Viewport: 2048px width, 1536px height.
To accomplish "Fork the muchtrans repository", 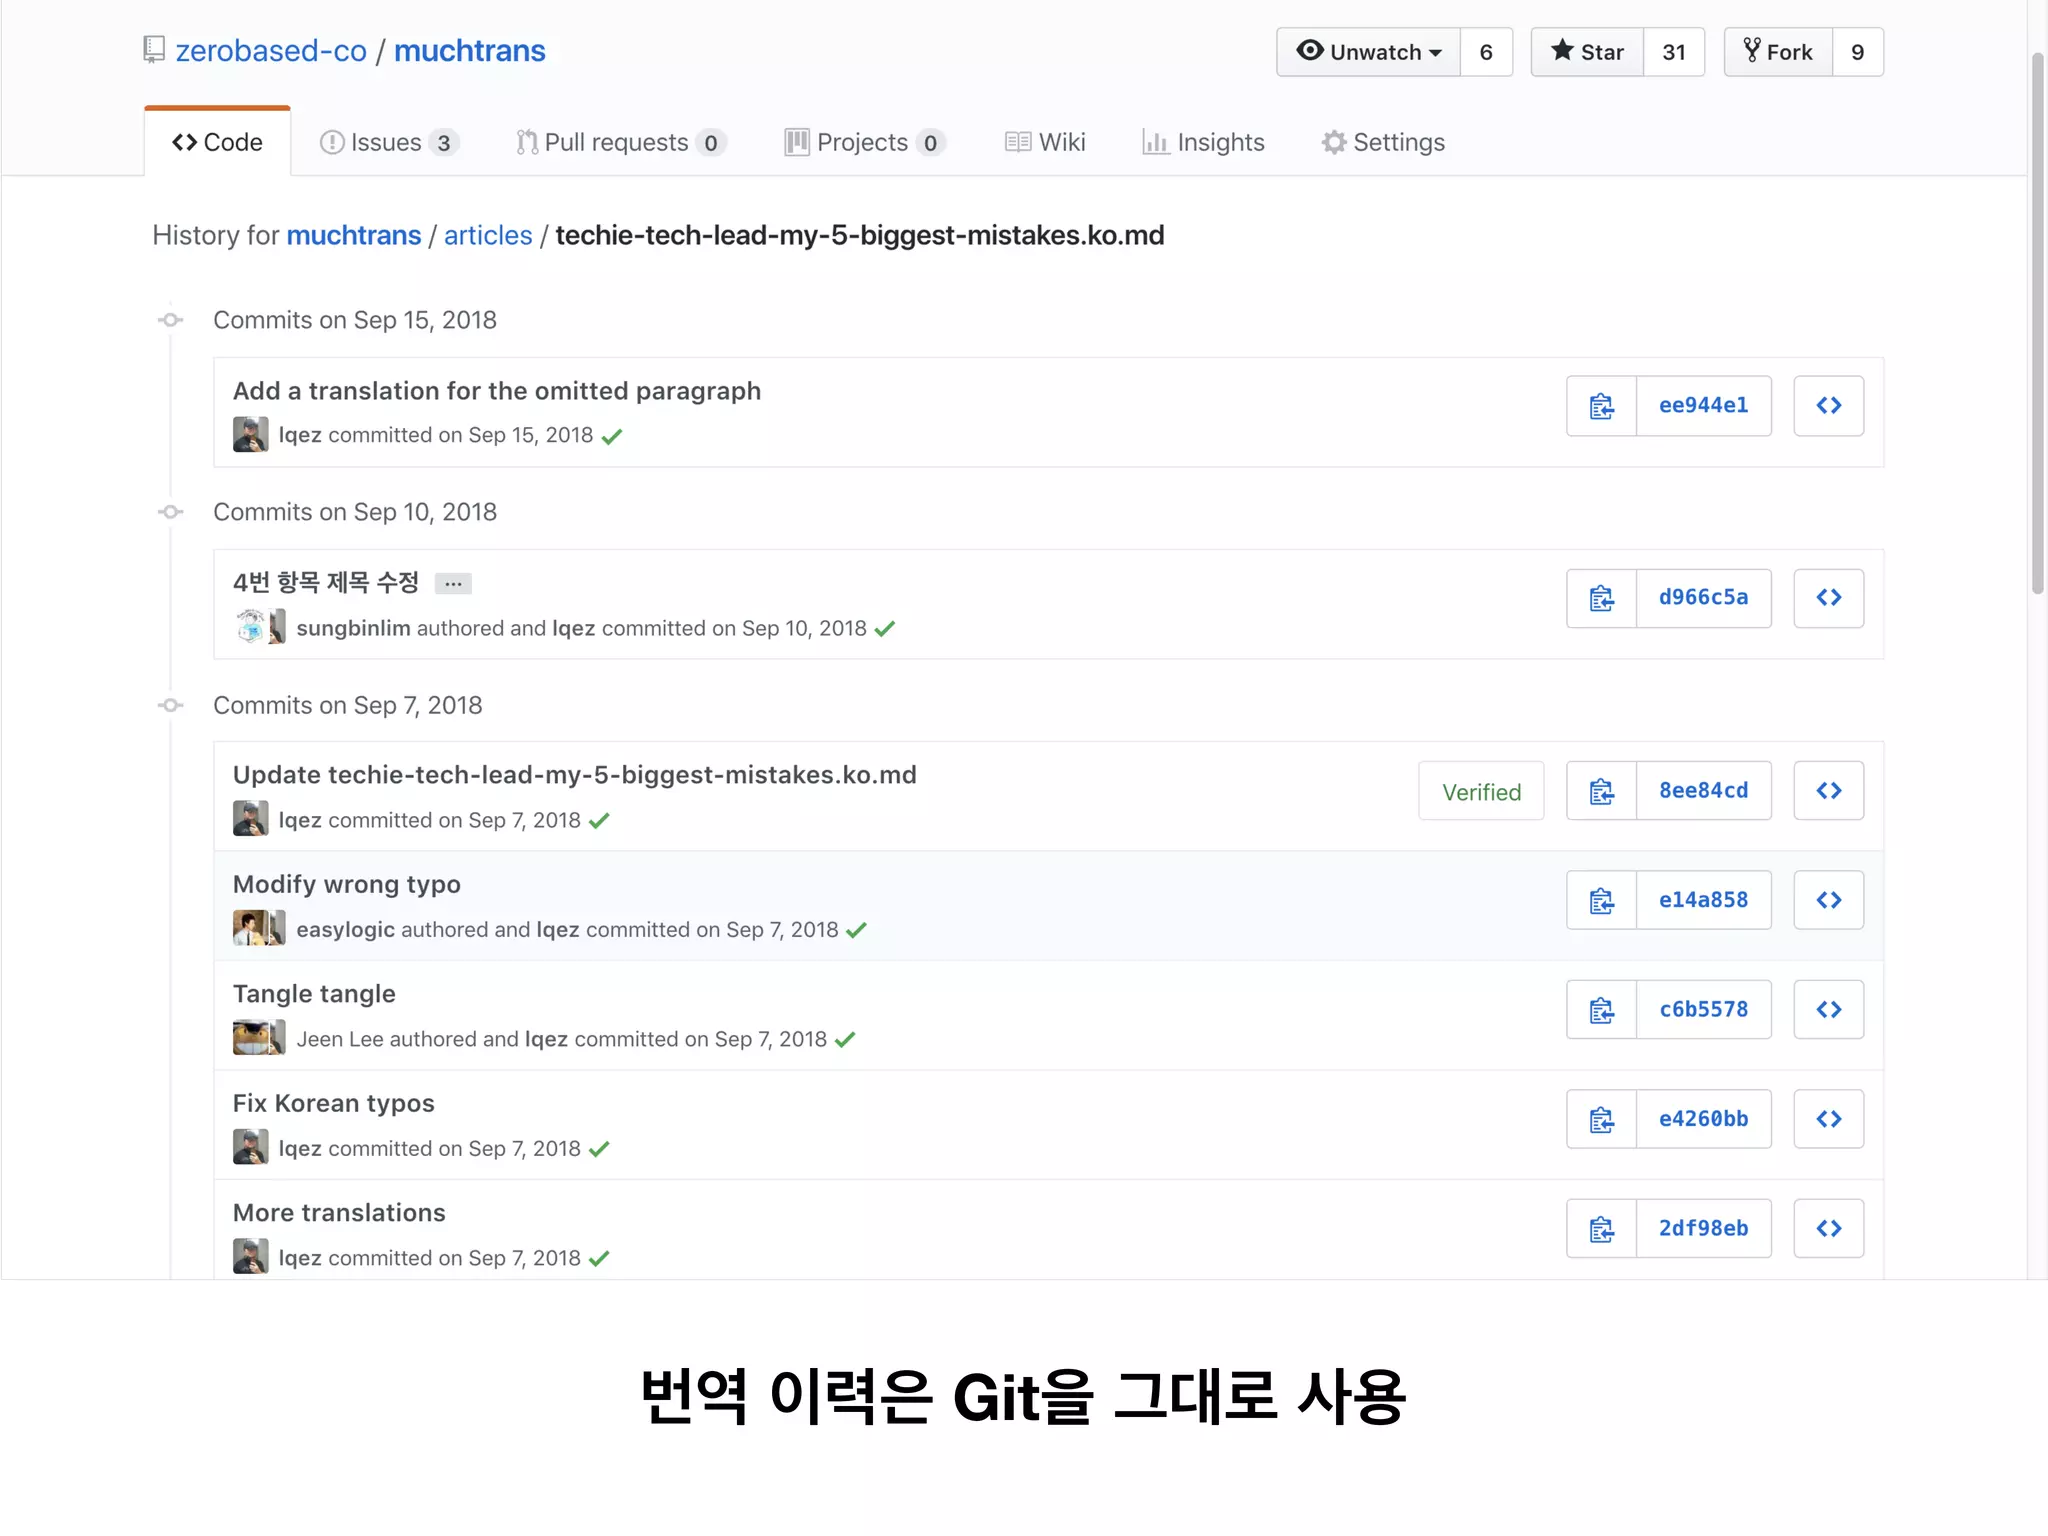I will point(1778,52).
